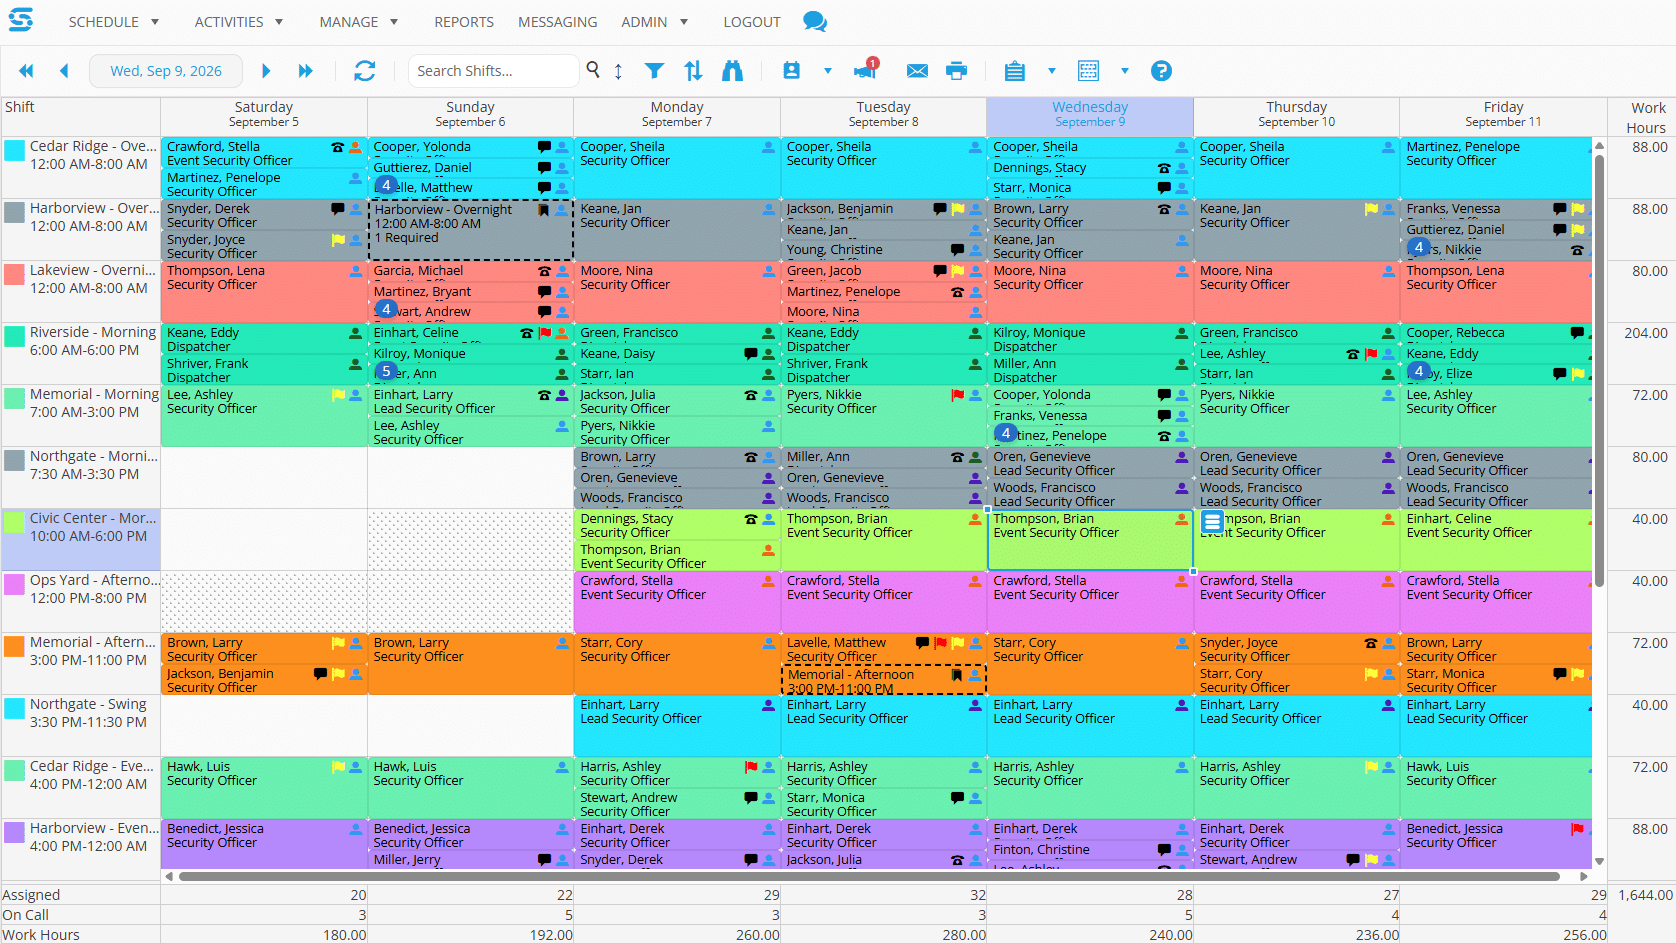Open comment icon on Sunday Cooper, Yolonda shift
The width and height of the screenshot is (1676, 944).
544,147
